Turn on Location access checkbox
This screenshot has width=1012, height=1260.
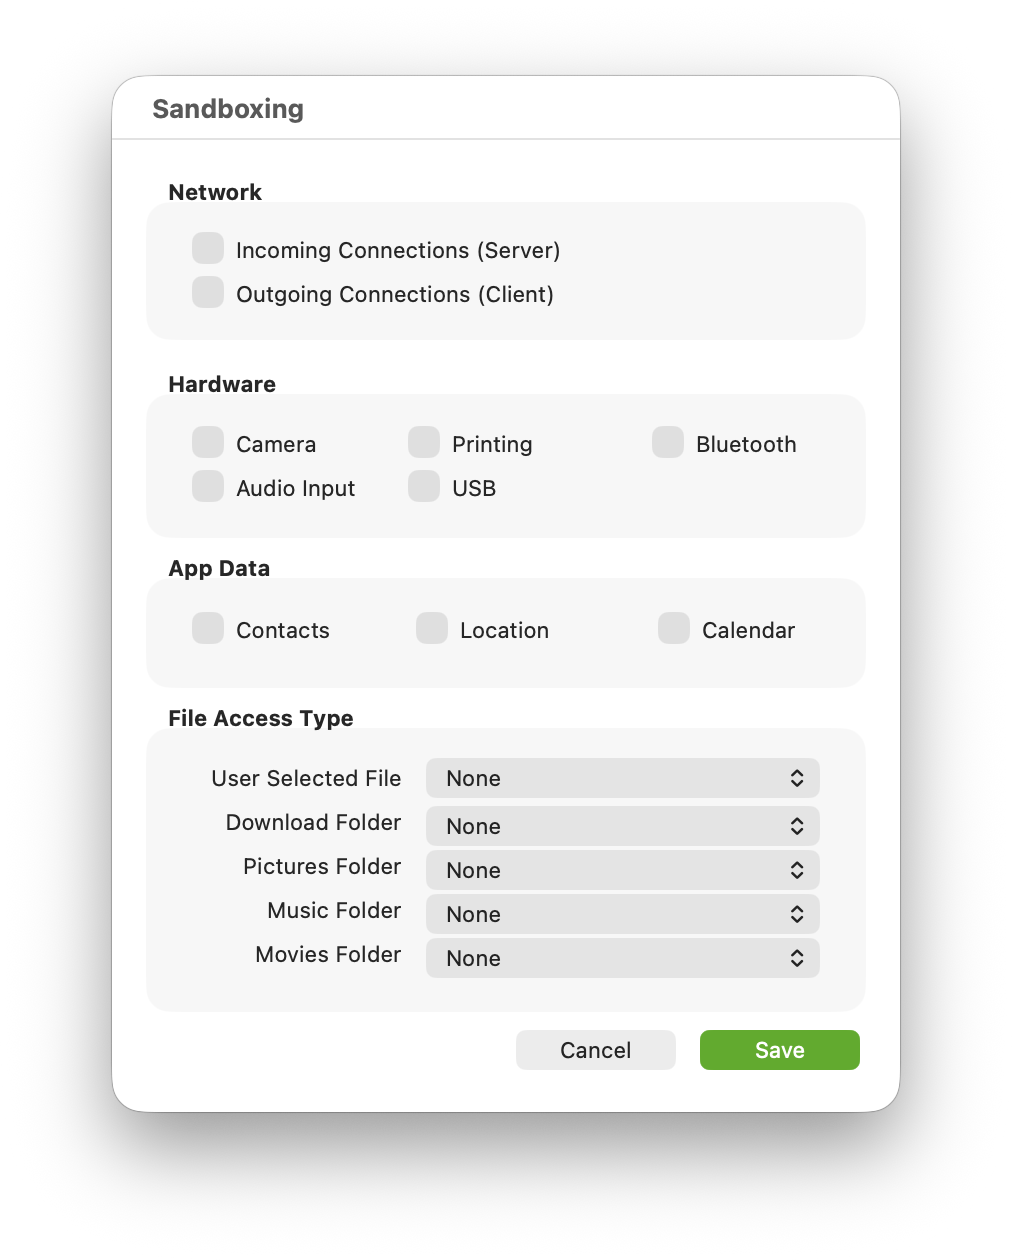432,628
